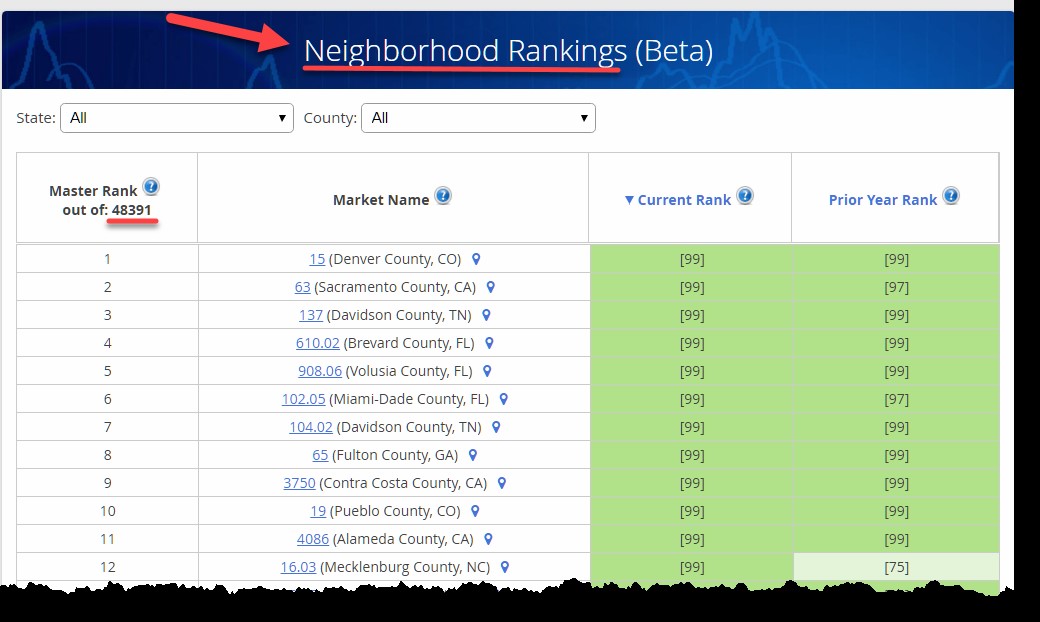The image size is (1040, 622).
Task: Open tract 16.03 link in Mecklenburg County
Action: click(298, 567)
